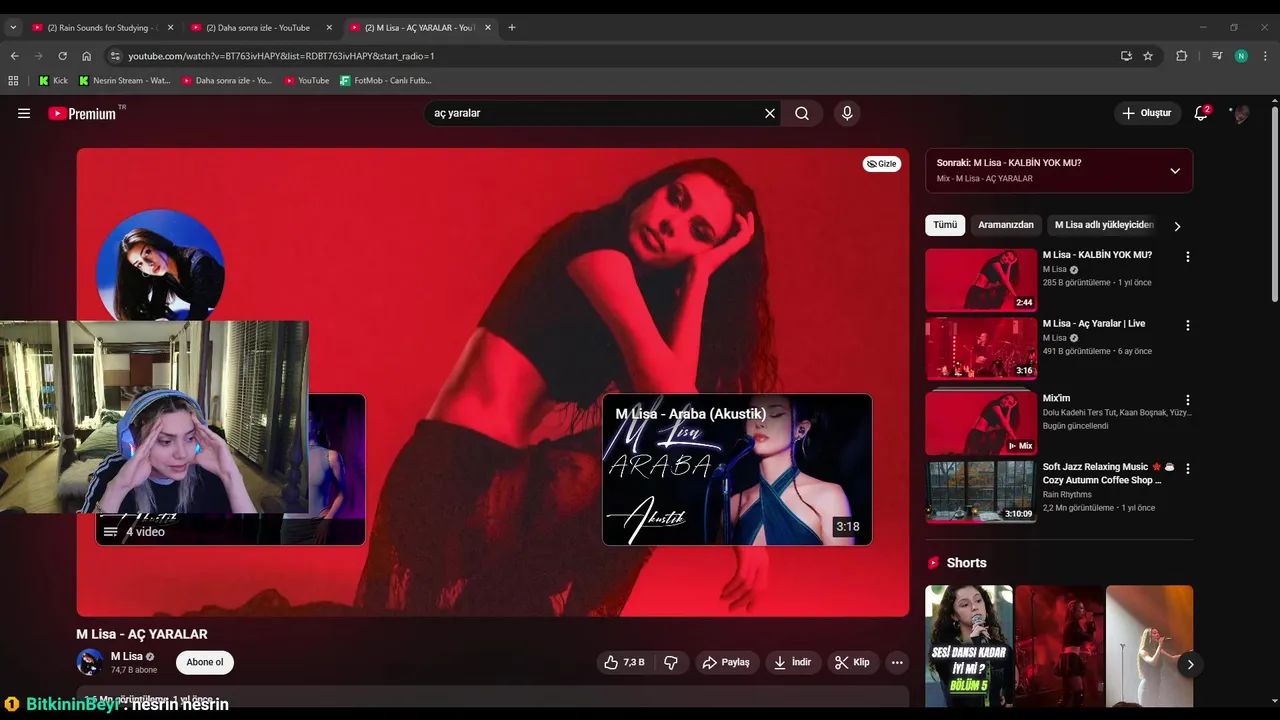Close the M Lisa AÇ YARALAR tab
Viewport: 1280px width, 720px height.
pyautogui.click(x=488, y=28)
